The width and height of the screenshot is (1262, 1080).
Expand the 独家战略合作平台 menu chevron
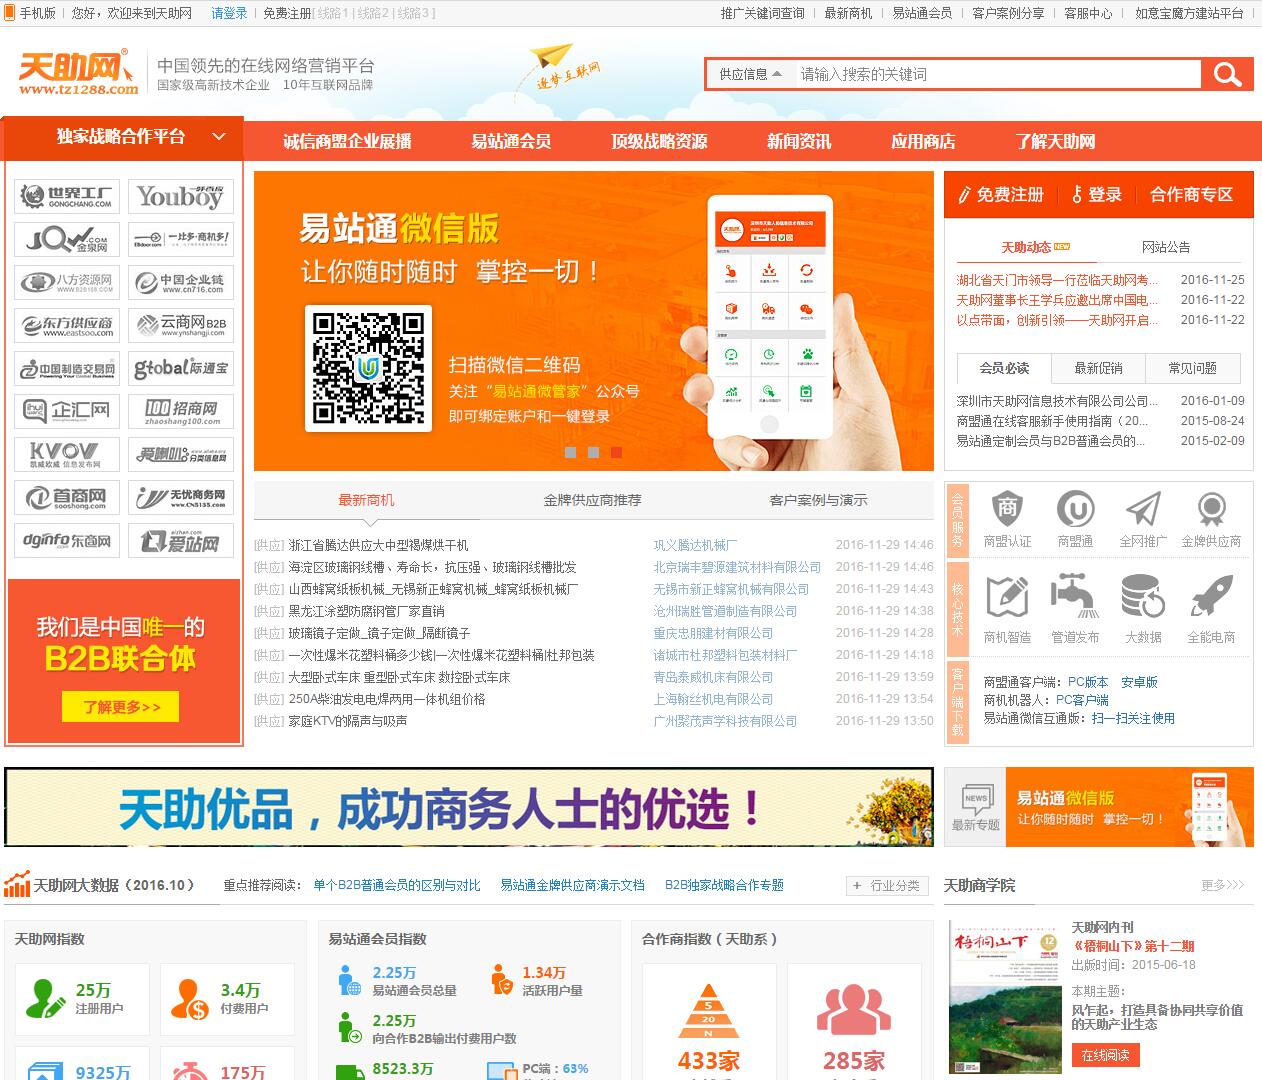pos(219,137)
